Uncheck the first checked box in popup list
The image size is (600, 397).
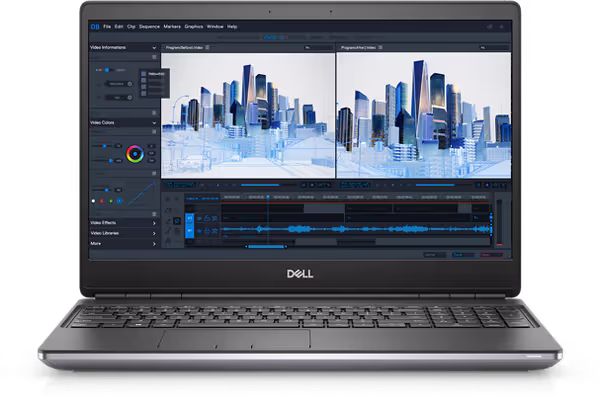144,74
